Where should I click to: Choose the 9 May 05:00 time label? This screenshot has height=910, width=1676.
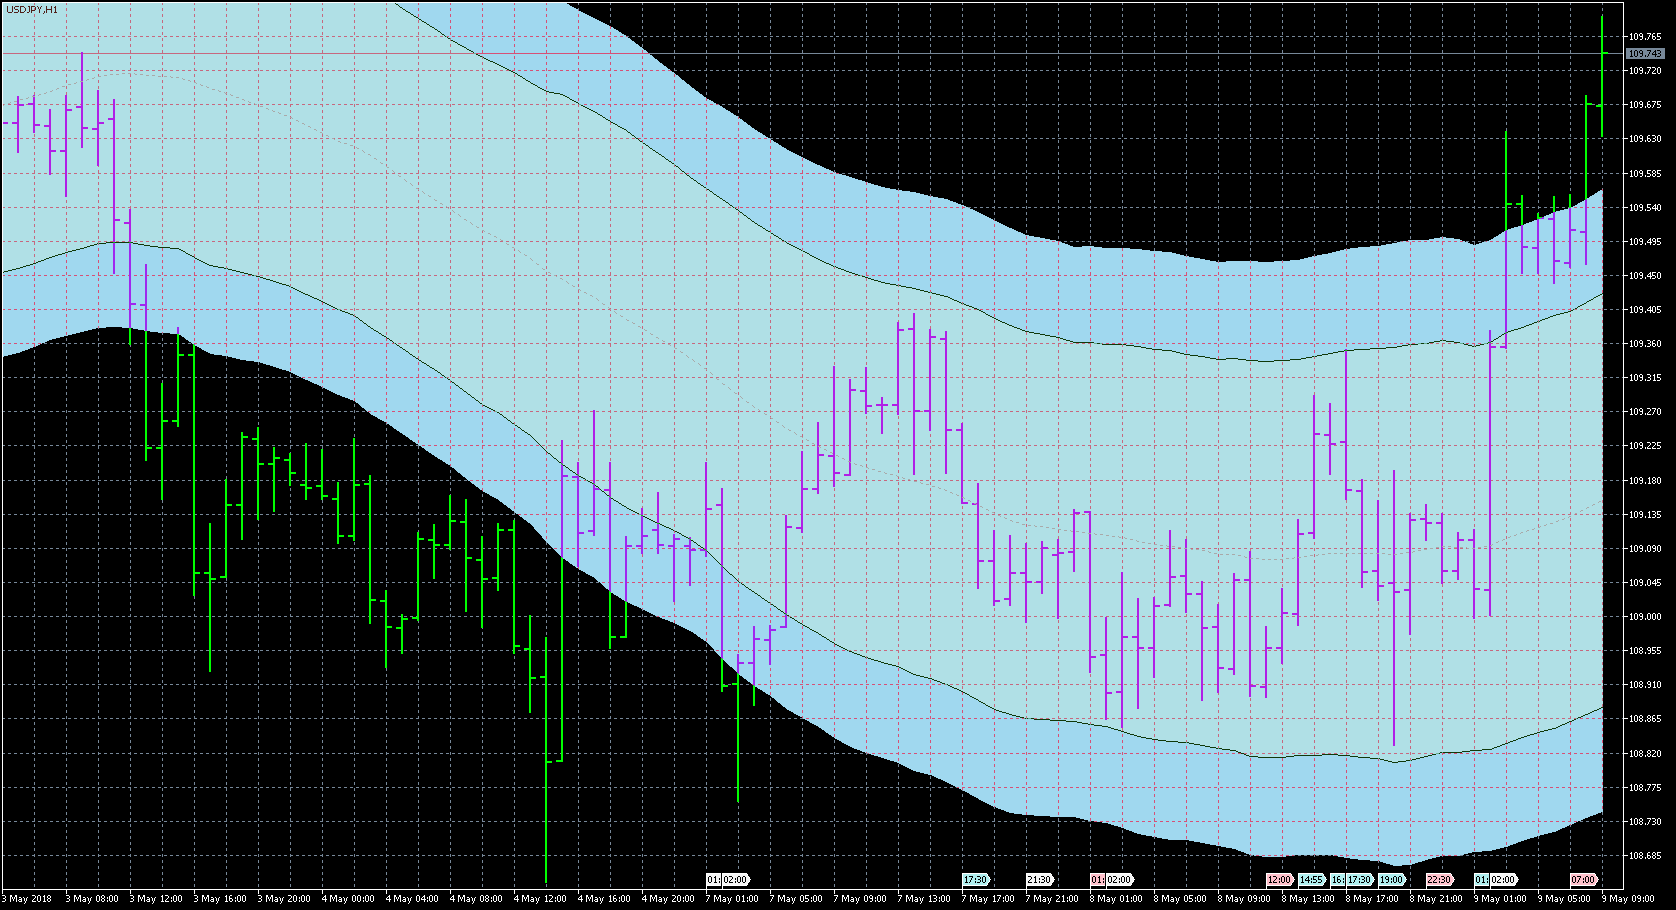point(1564,898)
